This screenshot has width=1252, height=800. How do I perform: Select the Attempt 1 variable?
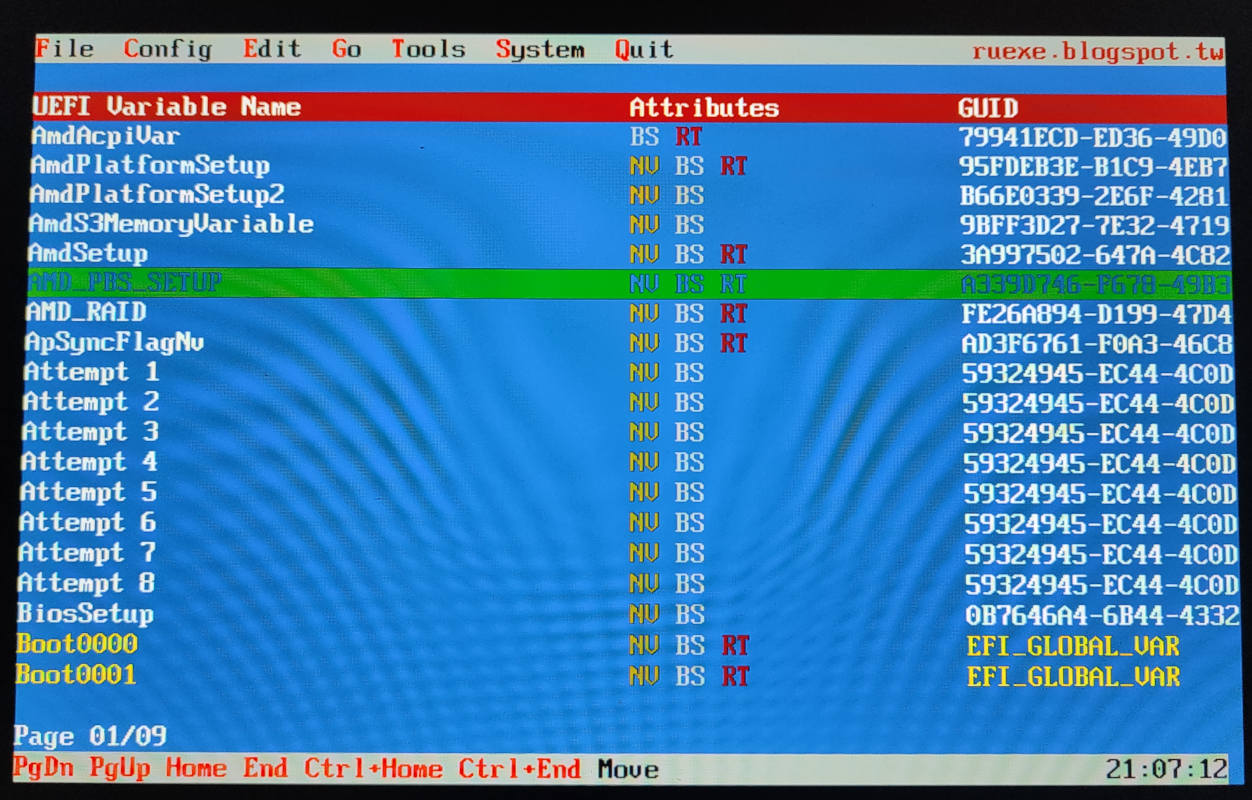coord(91,373)
